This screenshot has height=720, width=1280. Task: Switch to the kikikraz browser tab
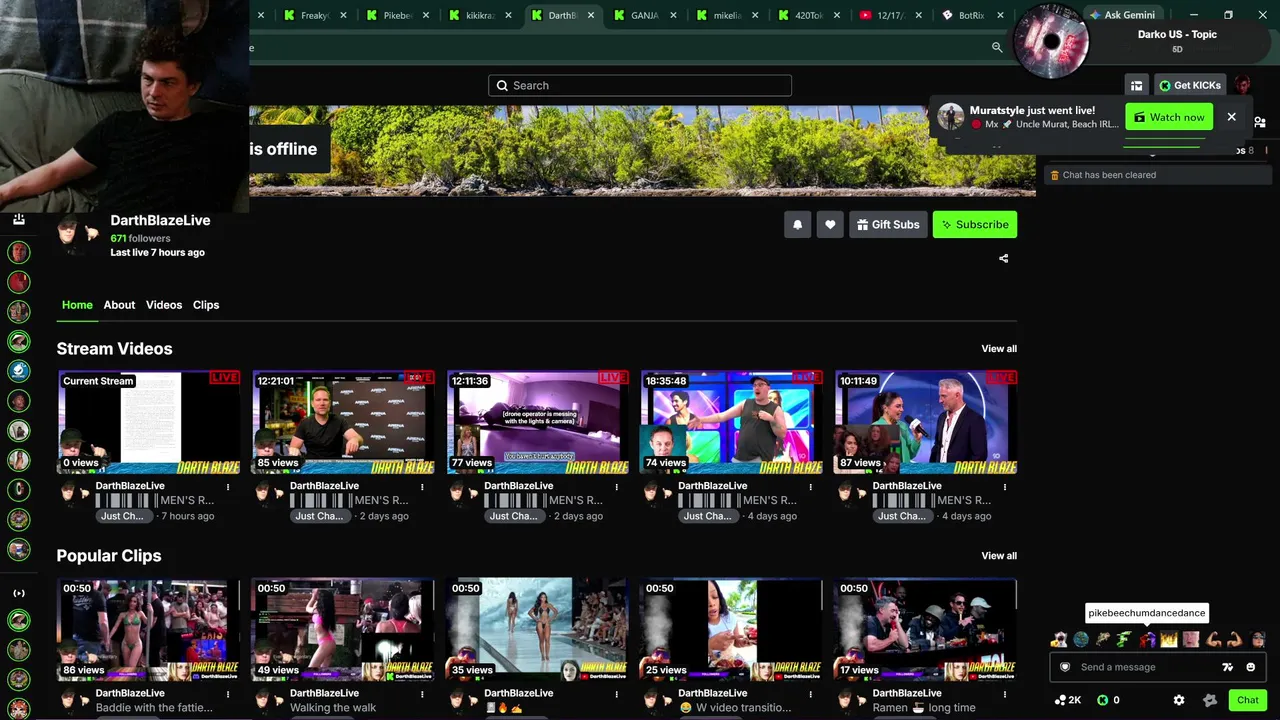[x=481, y=15]
